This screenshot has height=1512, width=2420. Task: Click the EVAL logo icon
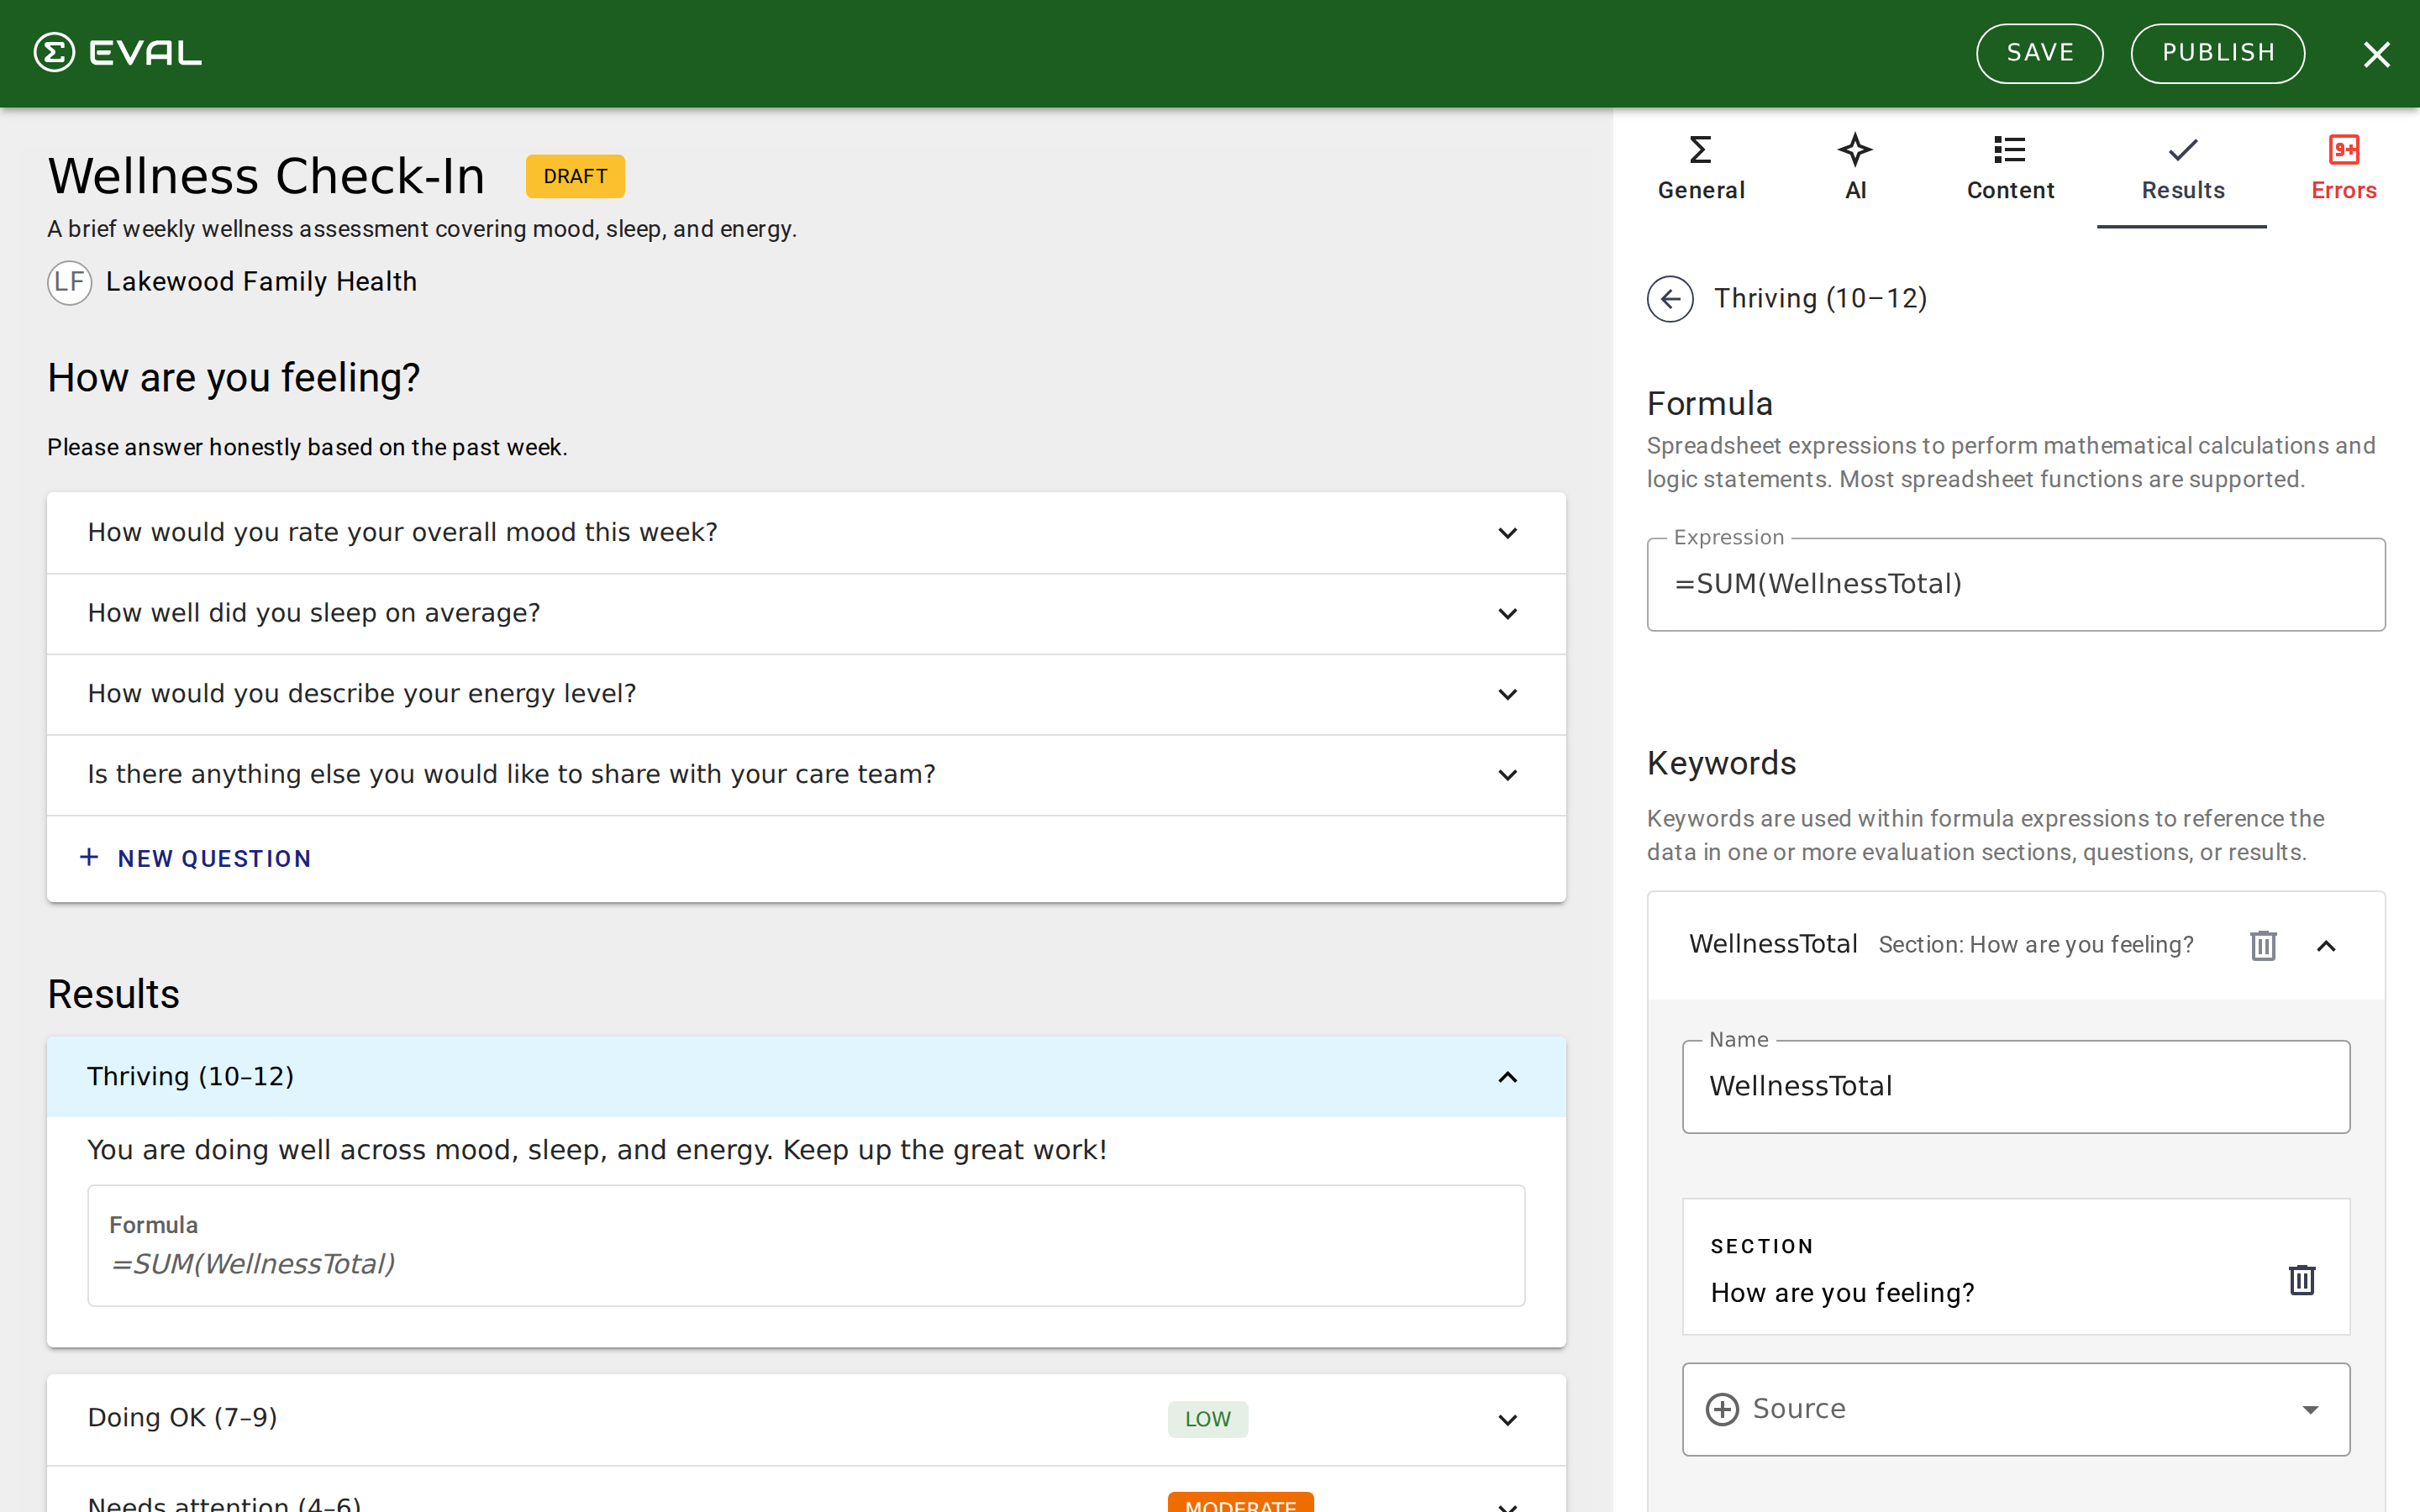54,53
